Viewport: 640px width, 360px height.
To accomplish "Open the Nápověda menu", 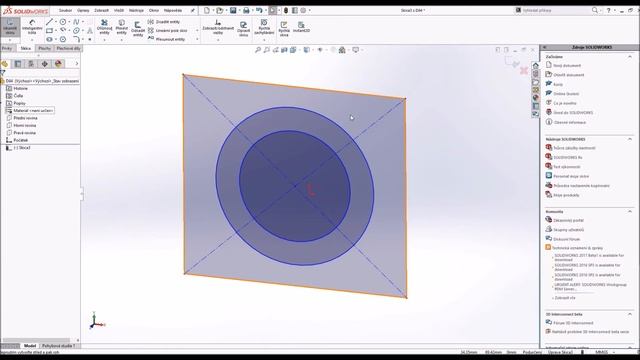I will [173, 10].
